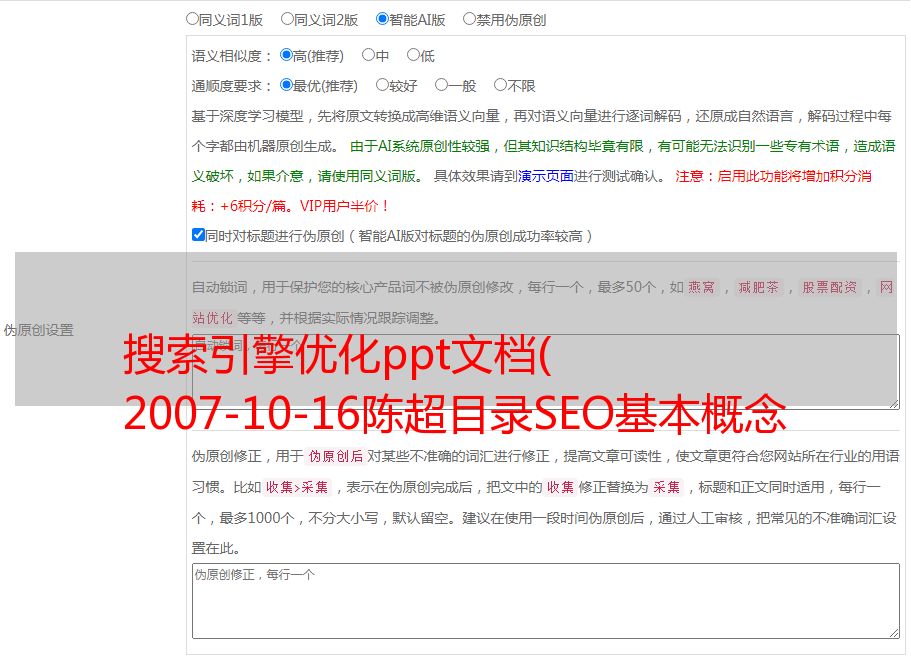
Task: Set 通顺度要求 to 一般
Action: pos(442,85)
